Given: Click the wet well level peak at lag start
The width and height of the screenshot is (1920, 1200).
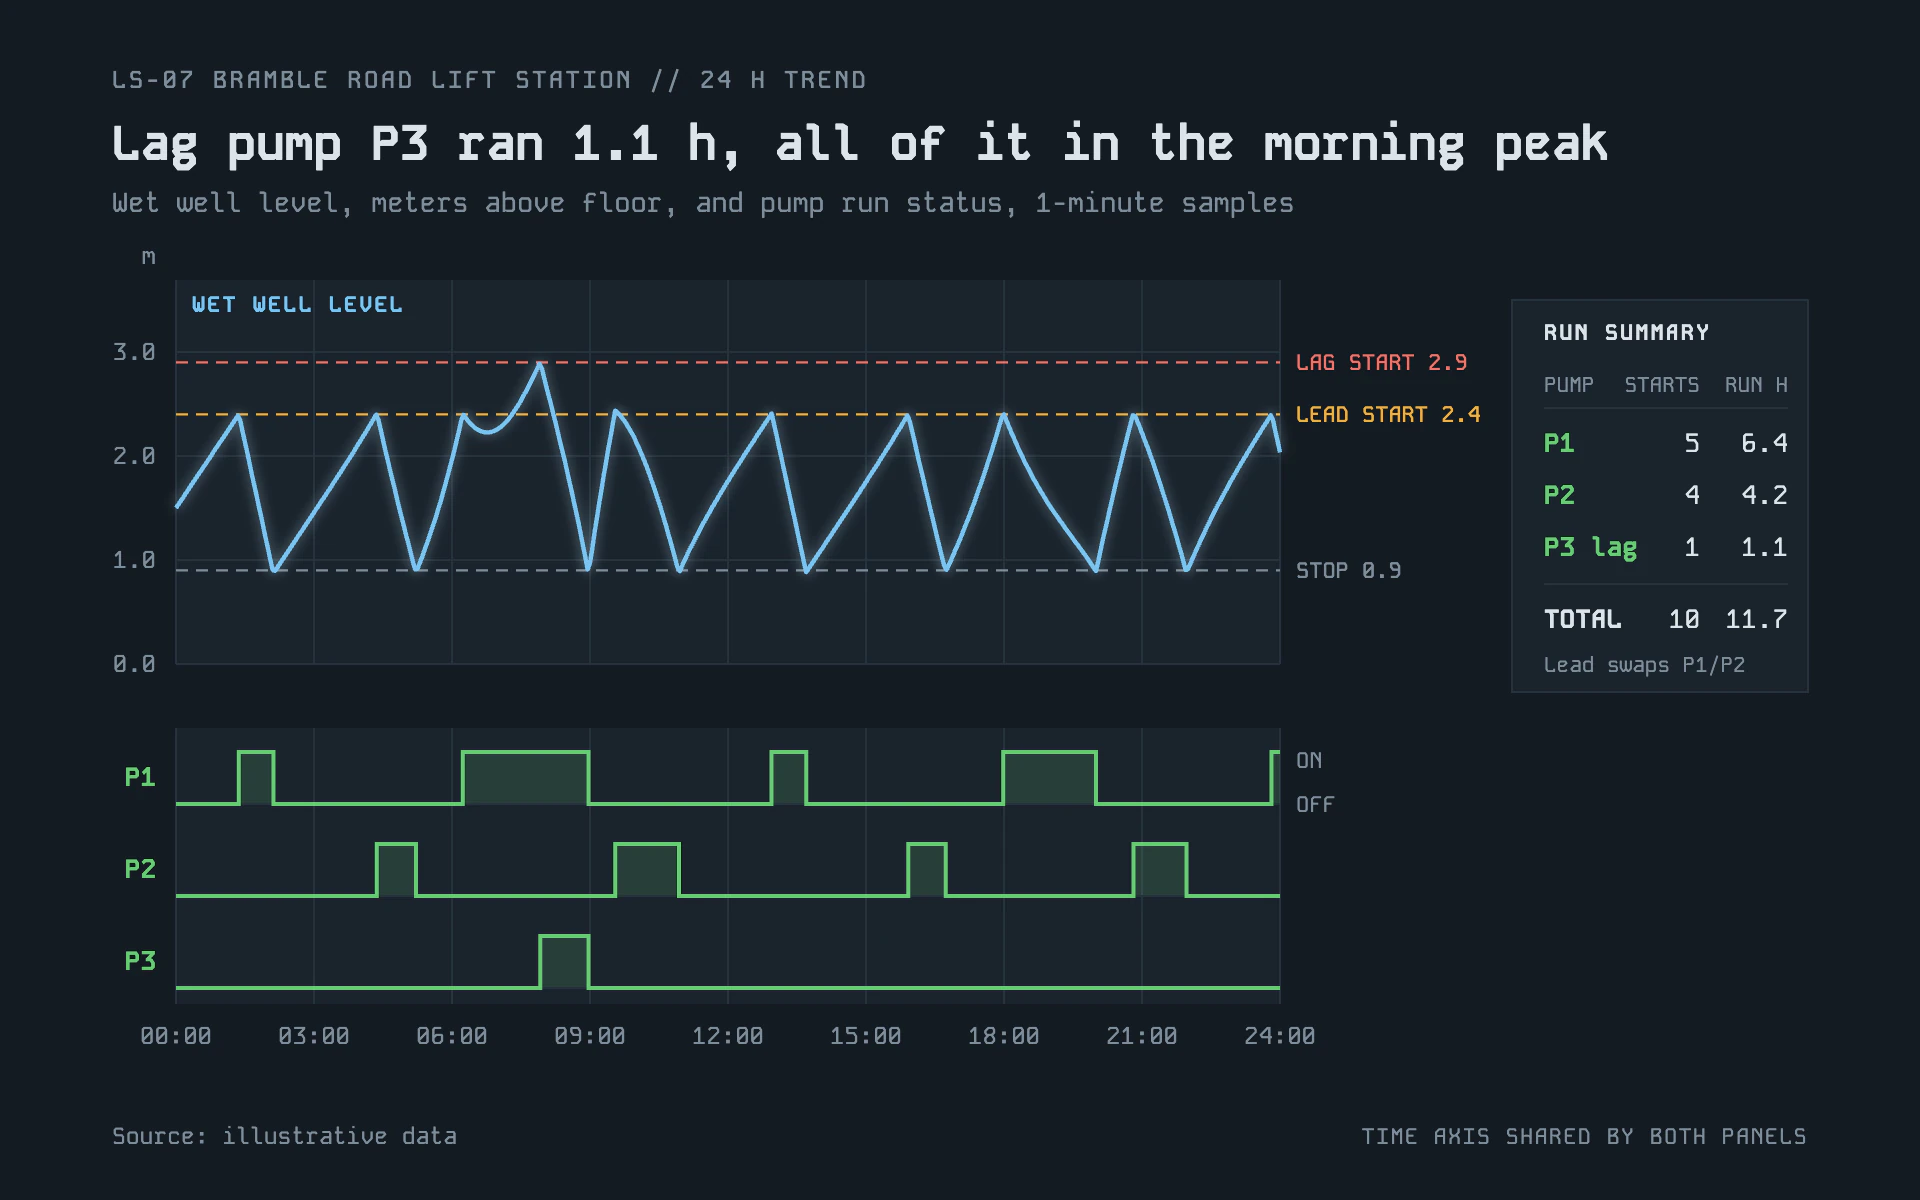Looking at the screenshot, I should pos(541,364).
